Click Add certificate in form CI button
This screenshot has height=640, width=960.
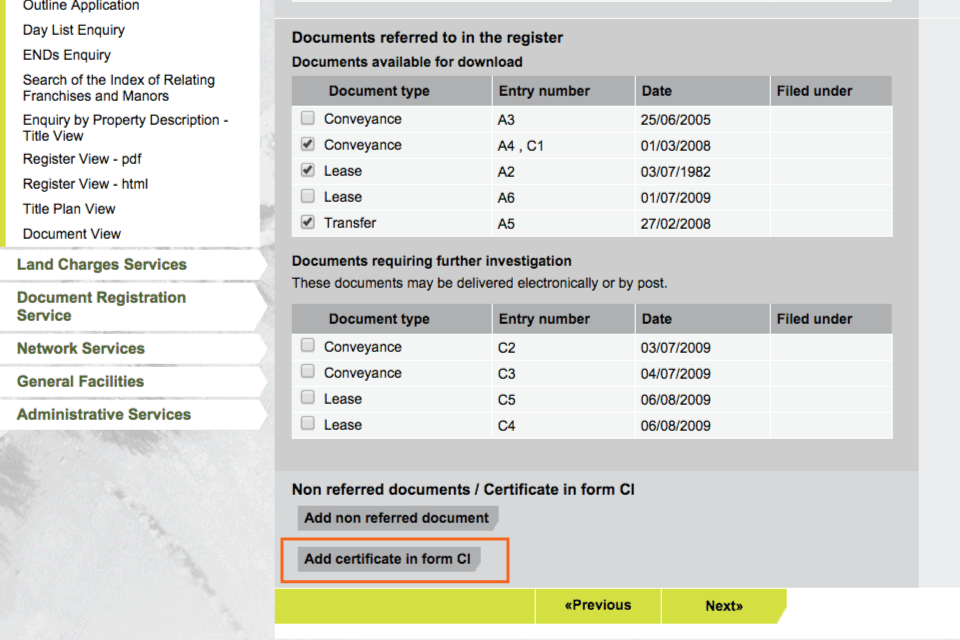387,559
